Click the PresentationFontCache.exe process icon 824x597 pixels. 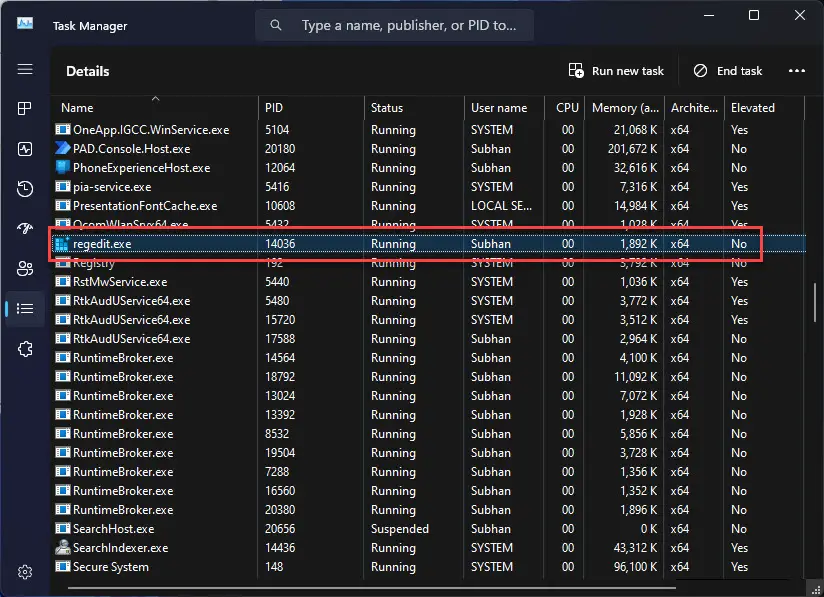(x=63, y=205)
